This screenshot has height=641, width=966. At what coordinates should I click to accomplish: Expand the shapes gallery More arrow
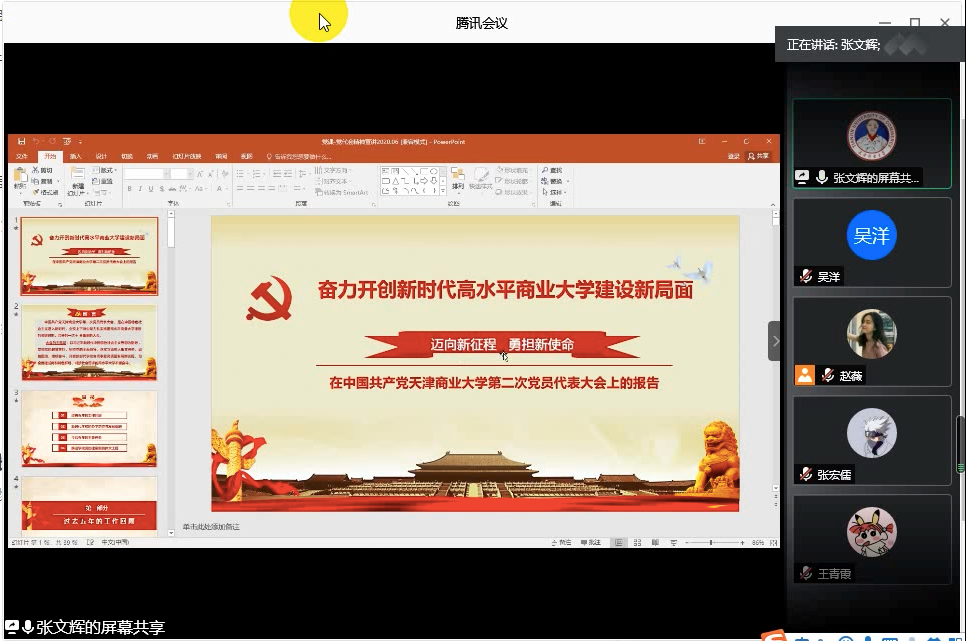click(441, 190)
